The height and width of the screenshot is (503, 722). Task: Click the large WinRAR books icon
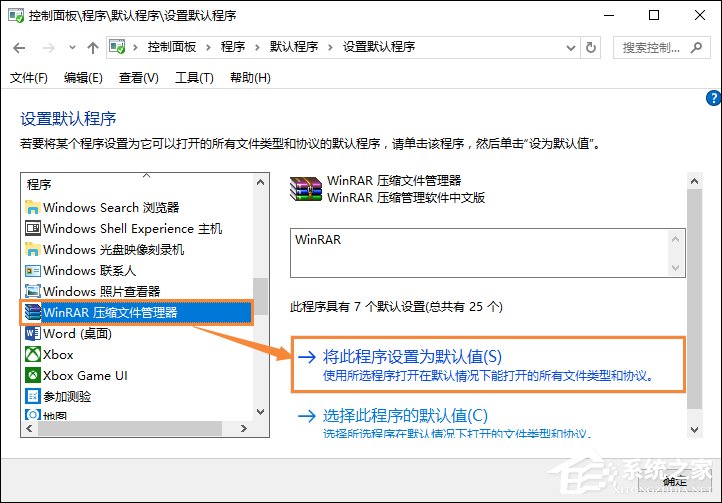tap(306, 189)
